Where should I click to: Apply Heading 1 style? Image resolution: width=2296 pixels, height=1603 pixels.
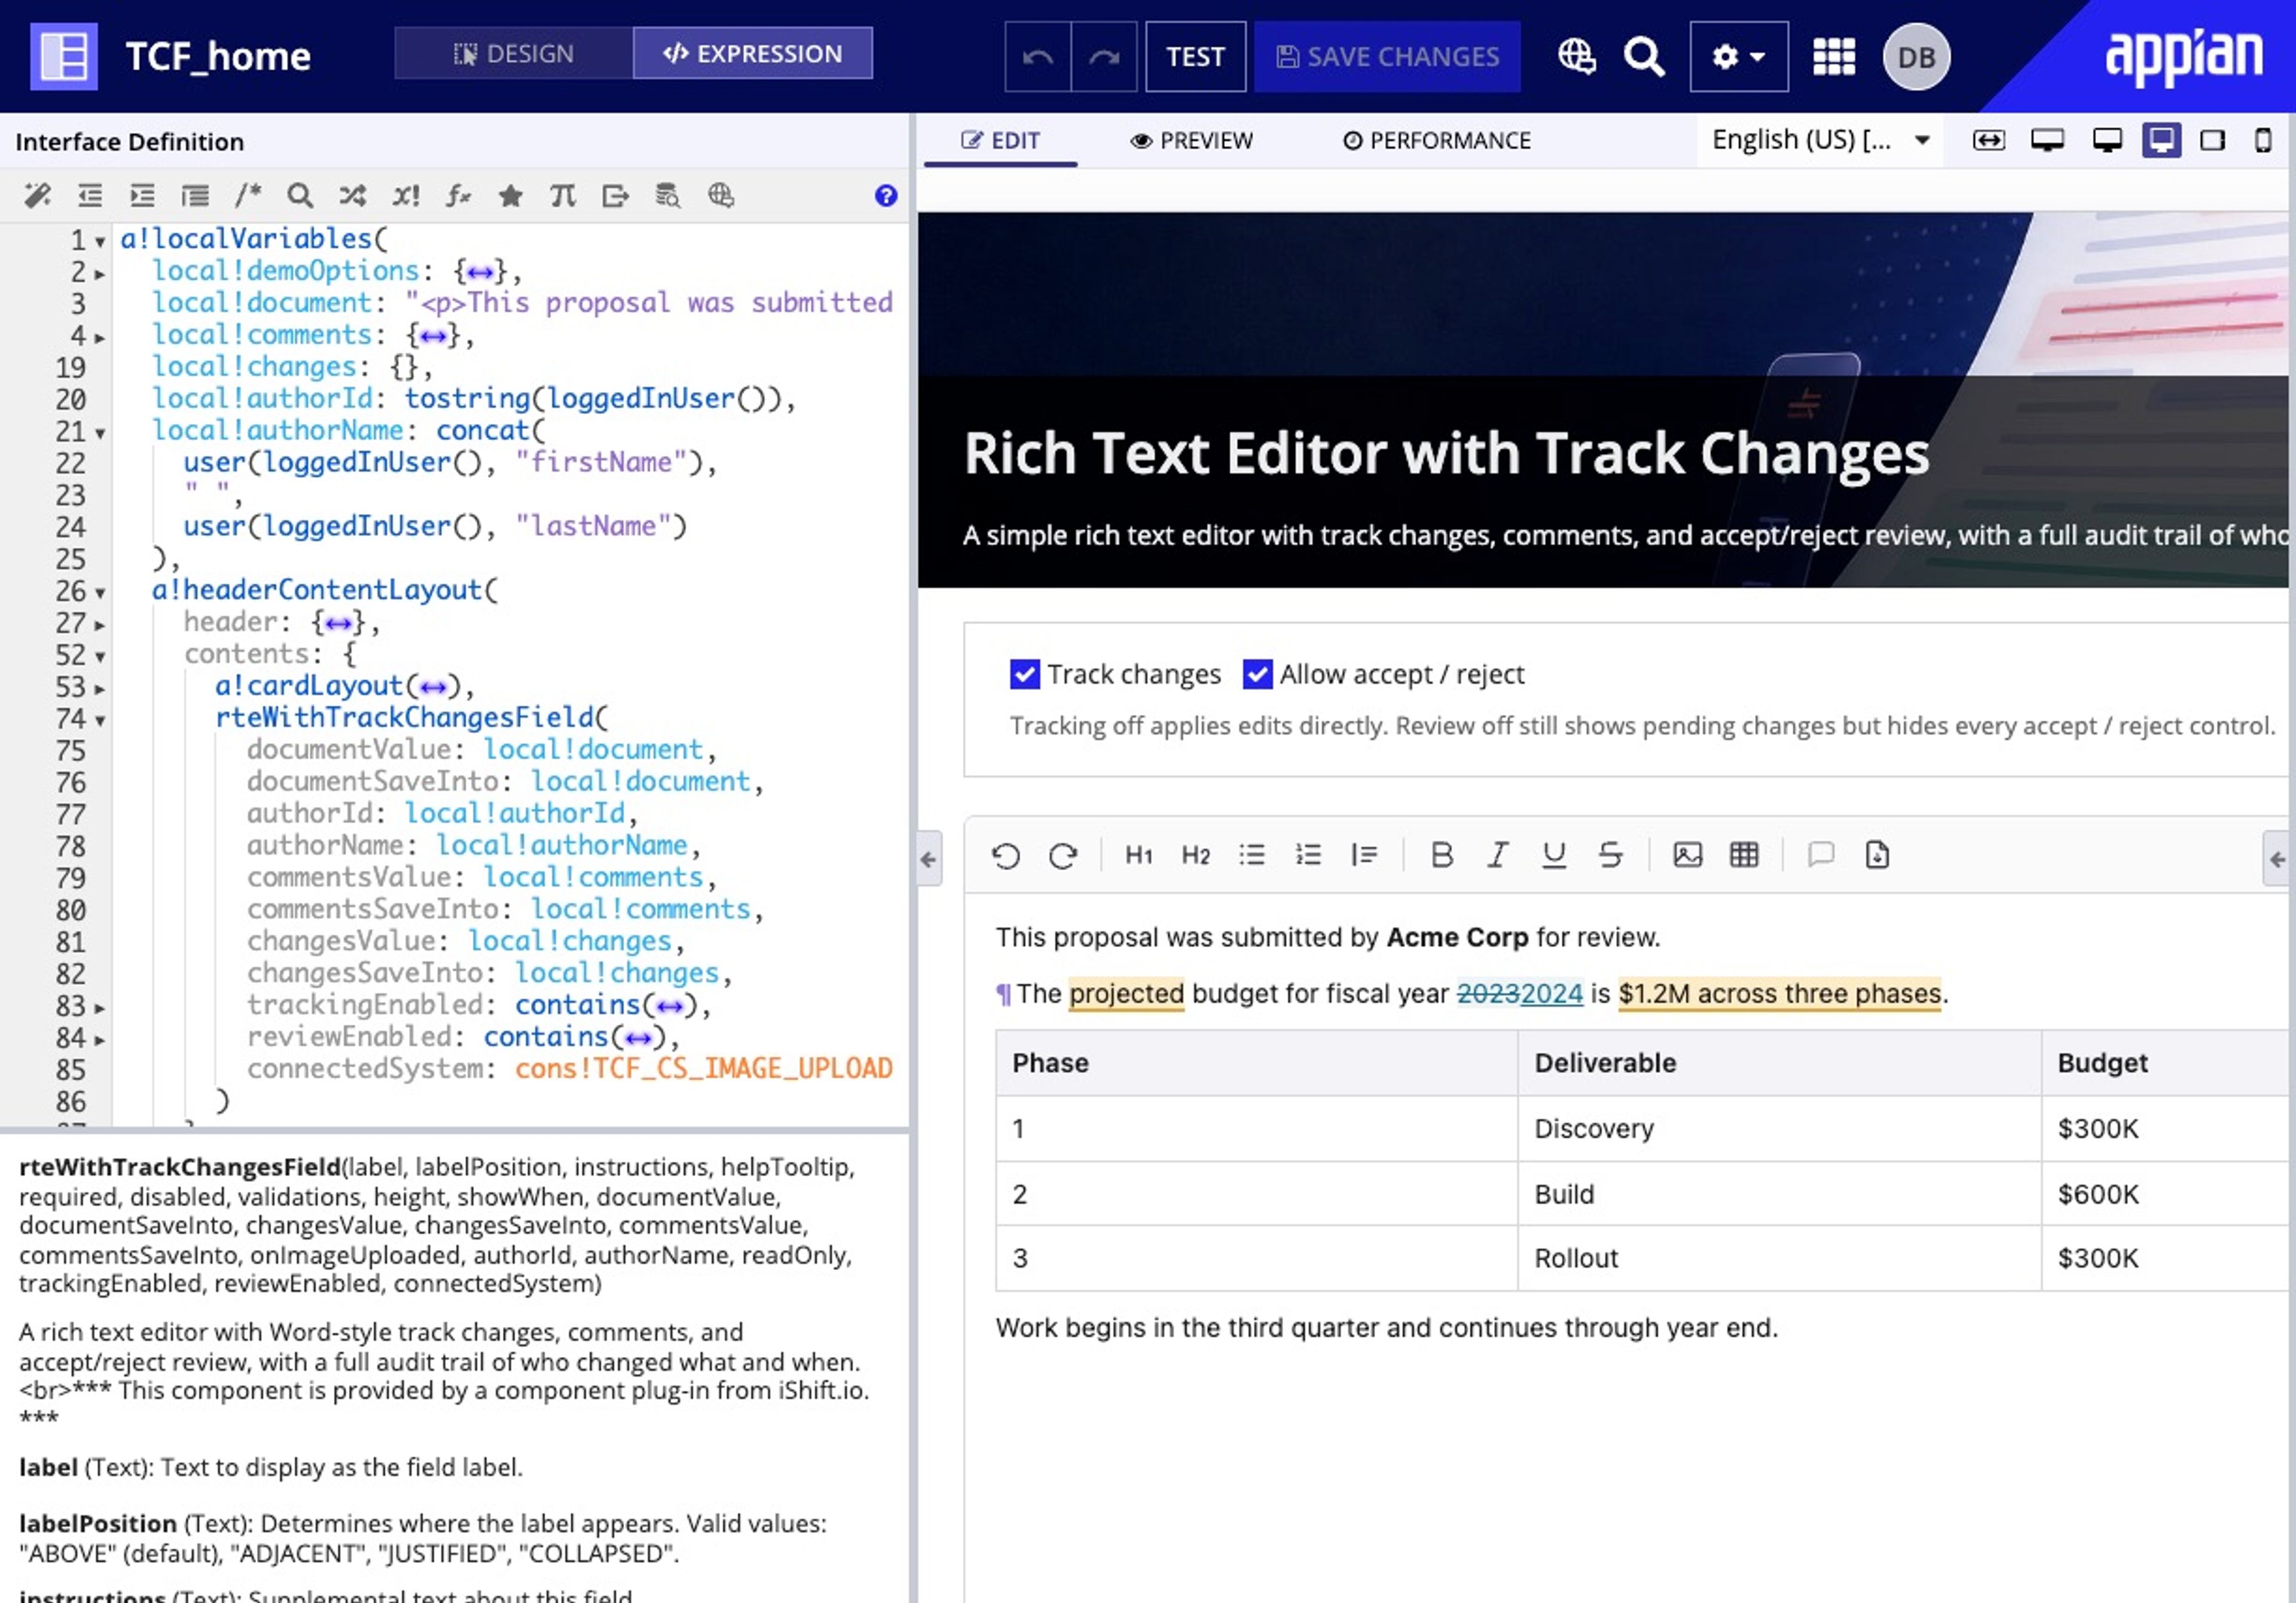(x=1139, y=855)
